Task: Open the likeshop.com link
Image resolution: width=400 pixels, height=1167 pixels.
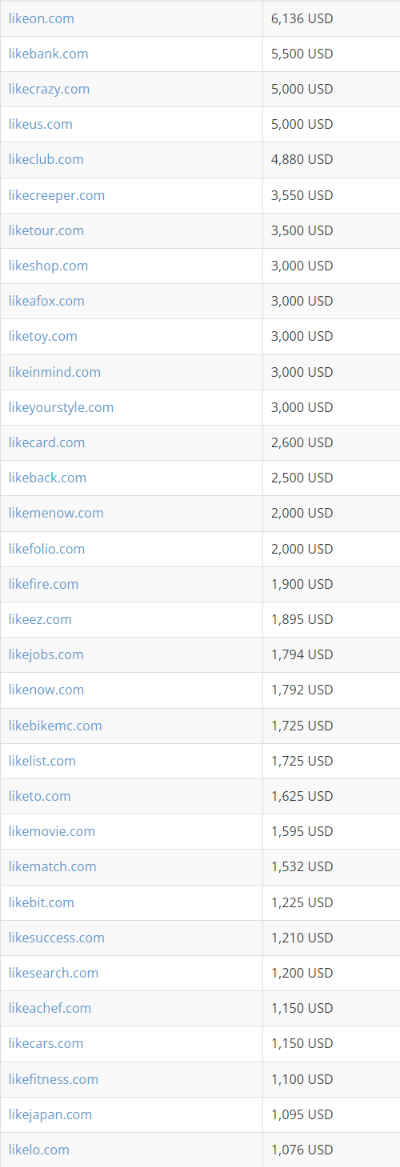Action: [48, 266]
